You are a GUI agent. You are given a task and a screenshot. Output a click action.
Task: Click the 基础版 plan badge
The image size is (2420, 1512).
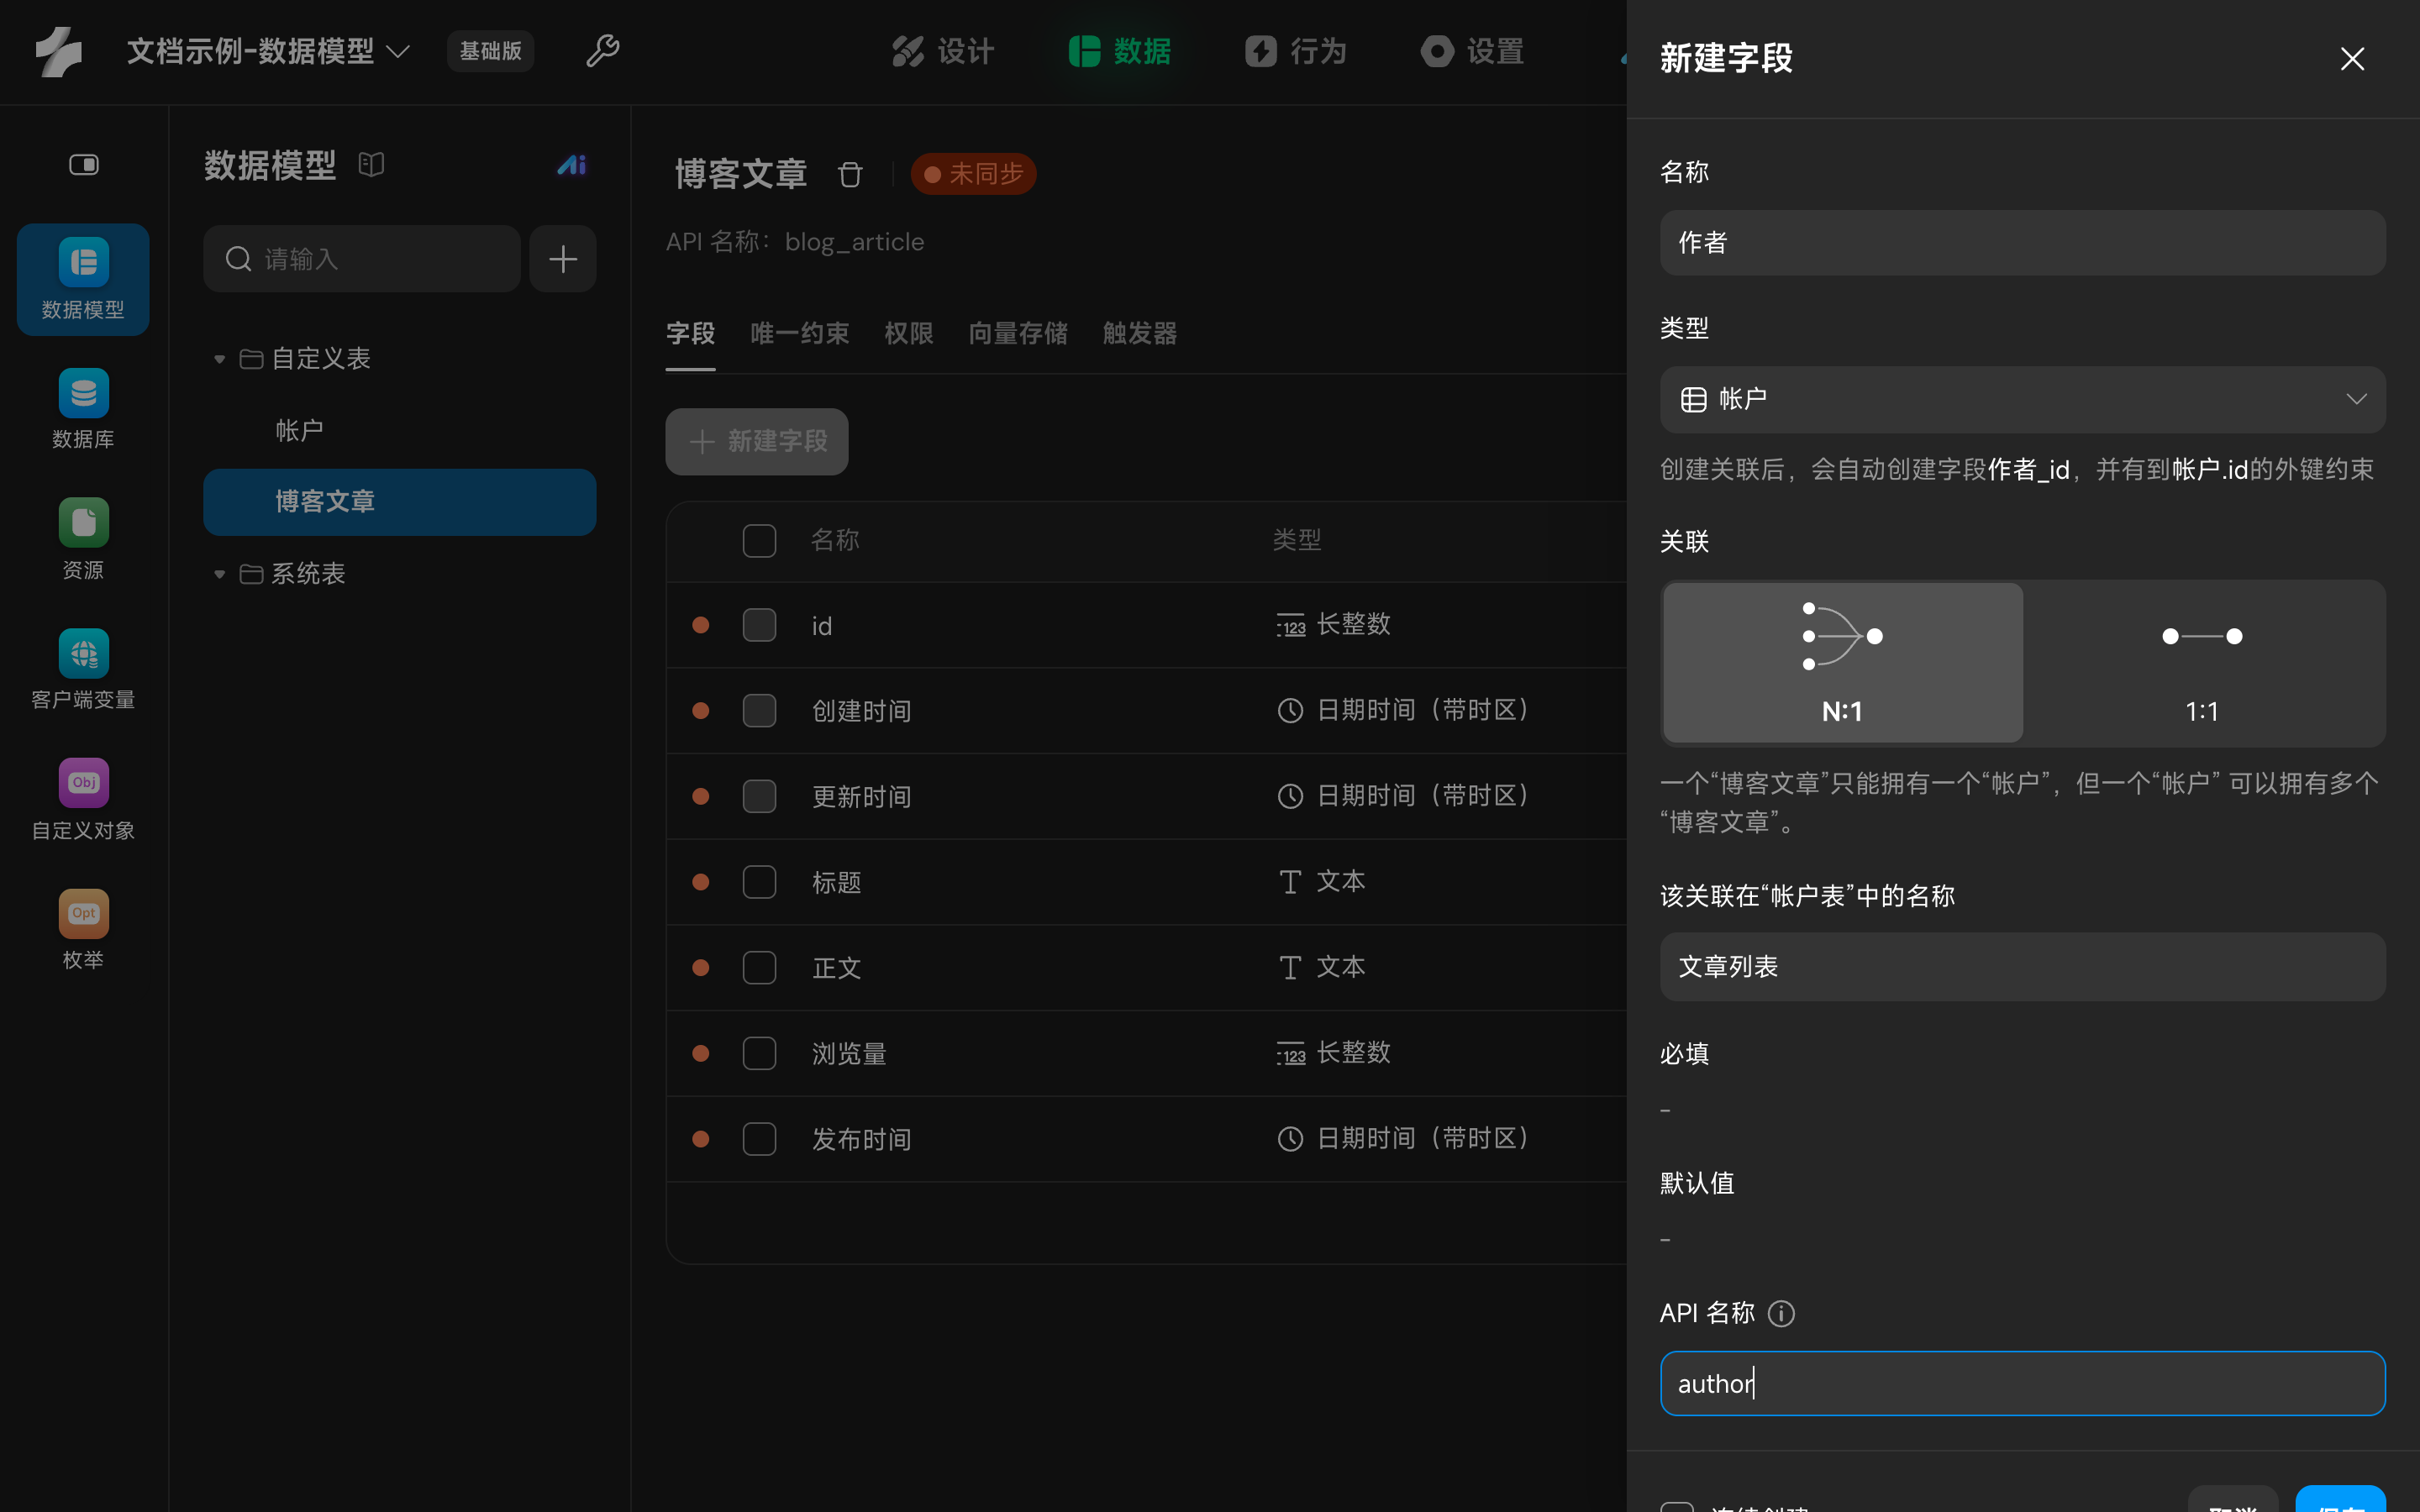(x=490, y=51)
